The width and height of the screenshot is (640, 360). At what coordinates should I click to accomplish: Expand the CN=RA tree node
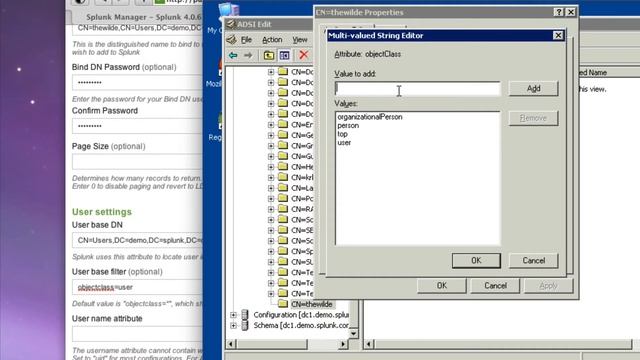point(271,209)
